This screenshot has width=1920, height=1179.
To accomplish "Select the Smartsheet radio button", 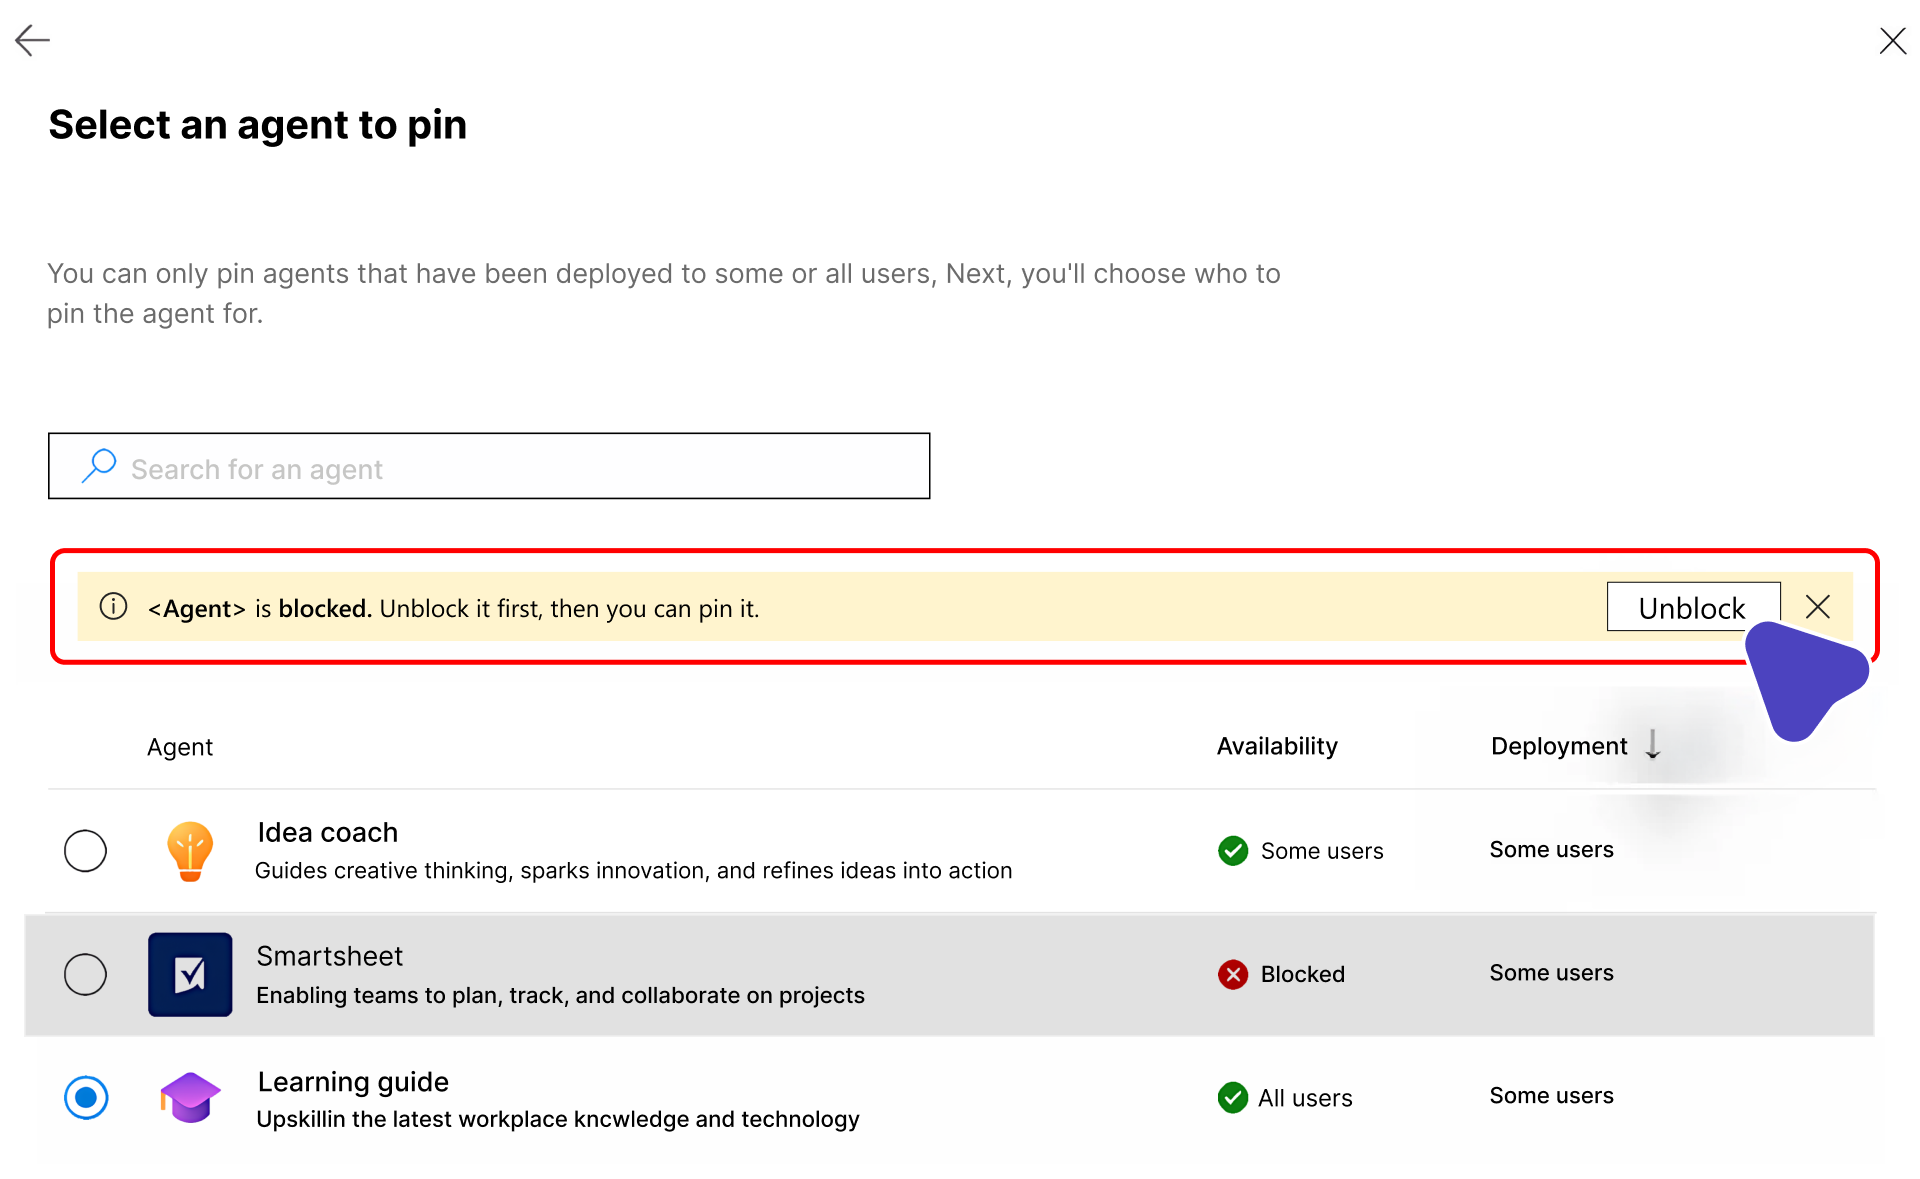I will point(85,974).
